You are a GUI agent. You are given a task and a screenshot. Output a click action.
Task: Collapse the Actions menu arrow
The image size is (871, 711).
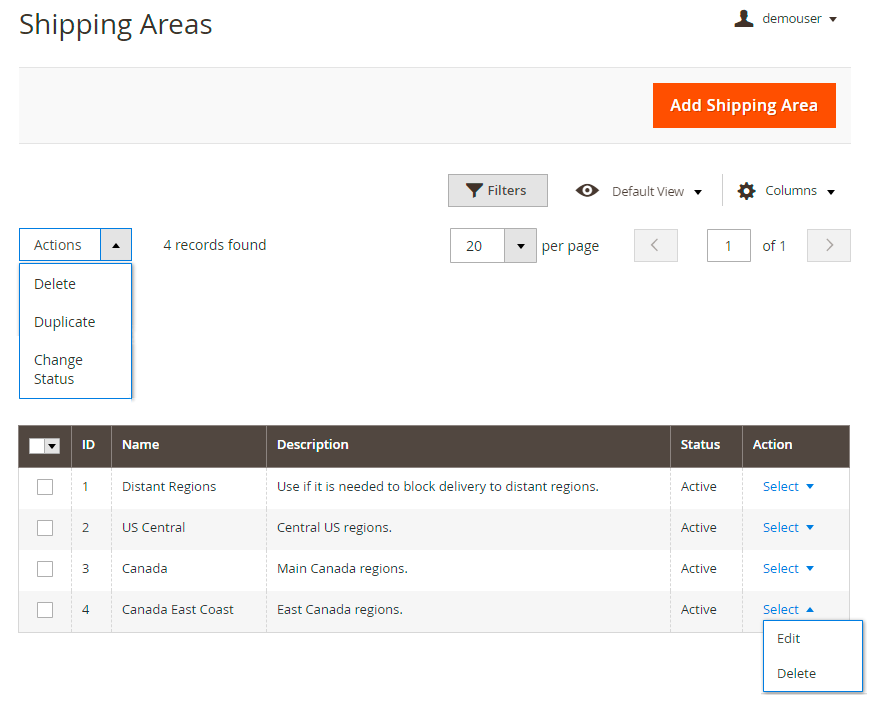coord(116,245)
